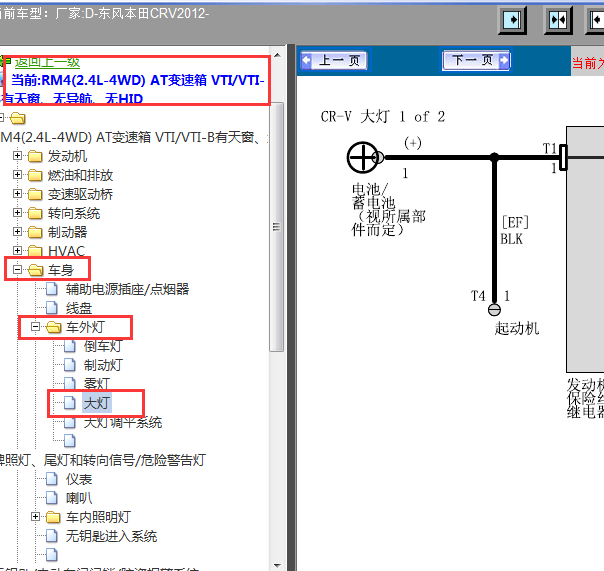Click the 辅助电源插座/点烟器 document icon
This screenshot has height=571, width=604.
coord(52,289)
